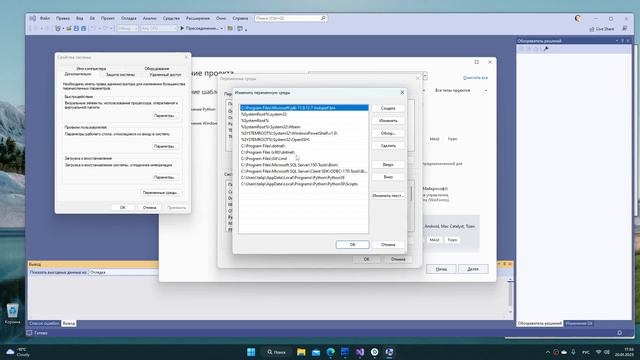Select the Защита системы tab

(120, 75)
